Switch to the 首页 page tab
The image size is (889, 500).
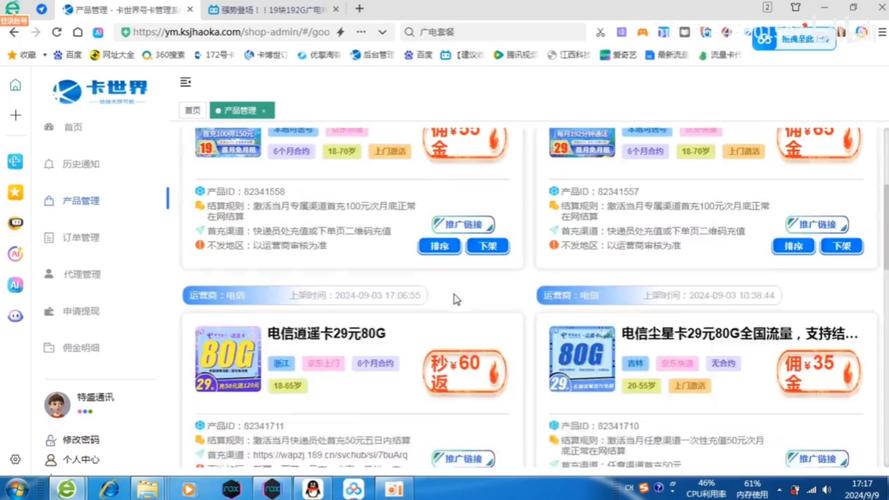193,110
